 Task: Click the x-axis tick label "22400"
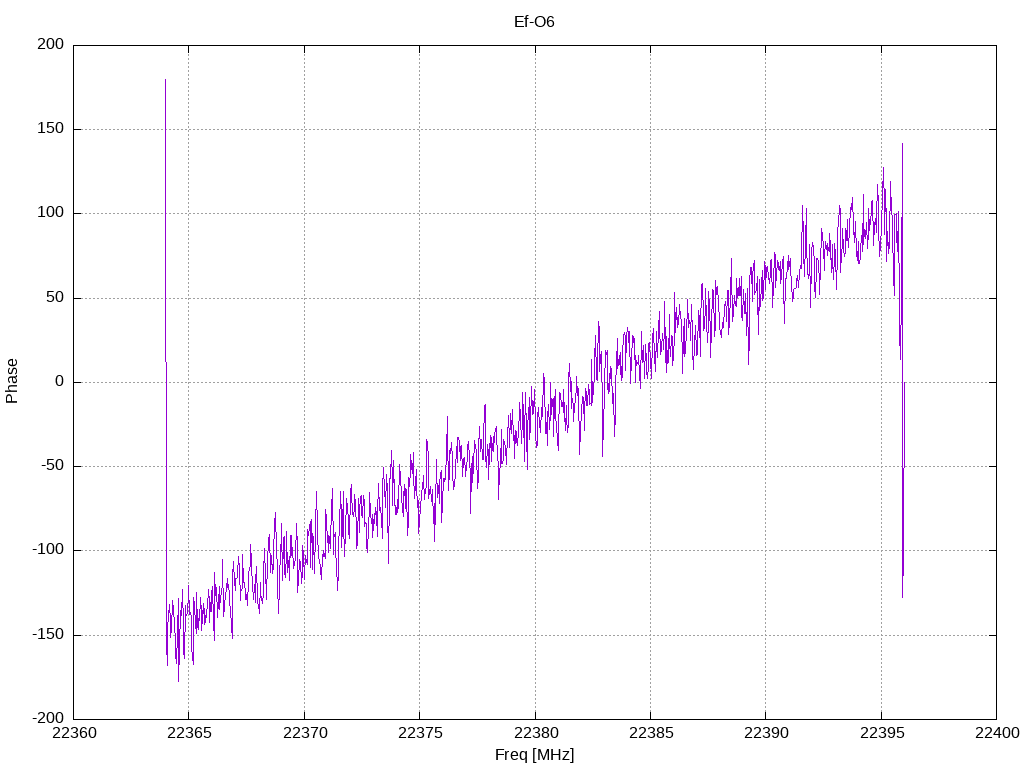pyautogui.click(x=997, y=733)
